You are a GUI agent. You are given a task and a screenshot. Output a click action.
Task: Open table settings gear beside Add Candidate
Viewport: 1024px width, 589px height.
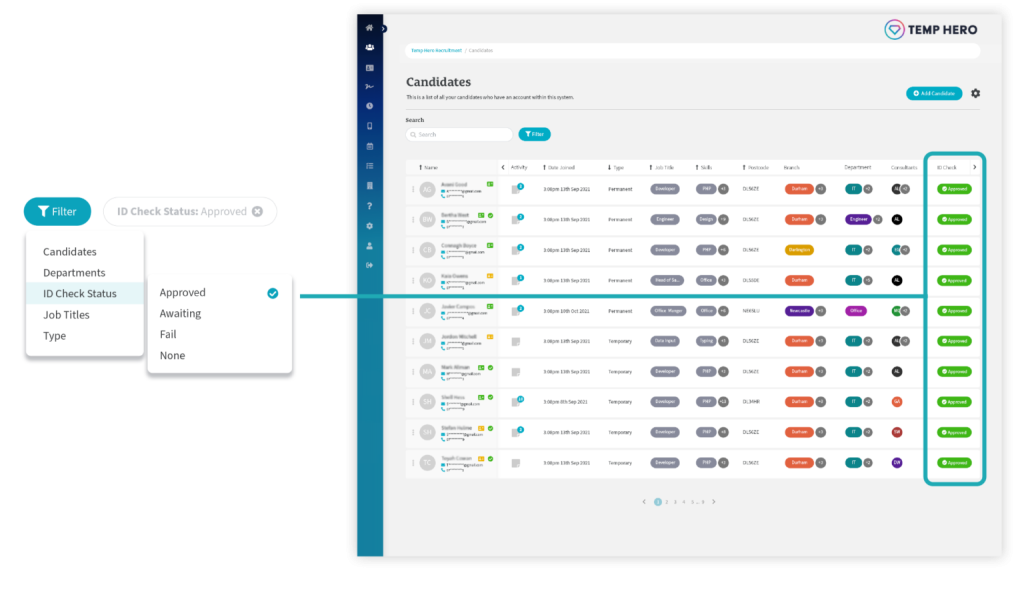coord(975,93)
